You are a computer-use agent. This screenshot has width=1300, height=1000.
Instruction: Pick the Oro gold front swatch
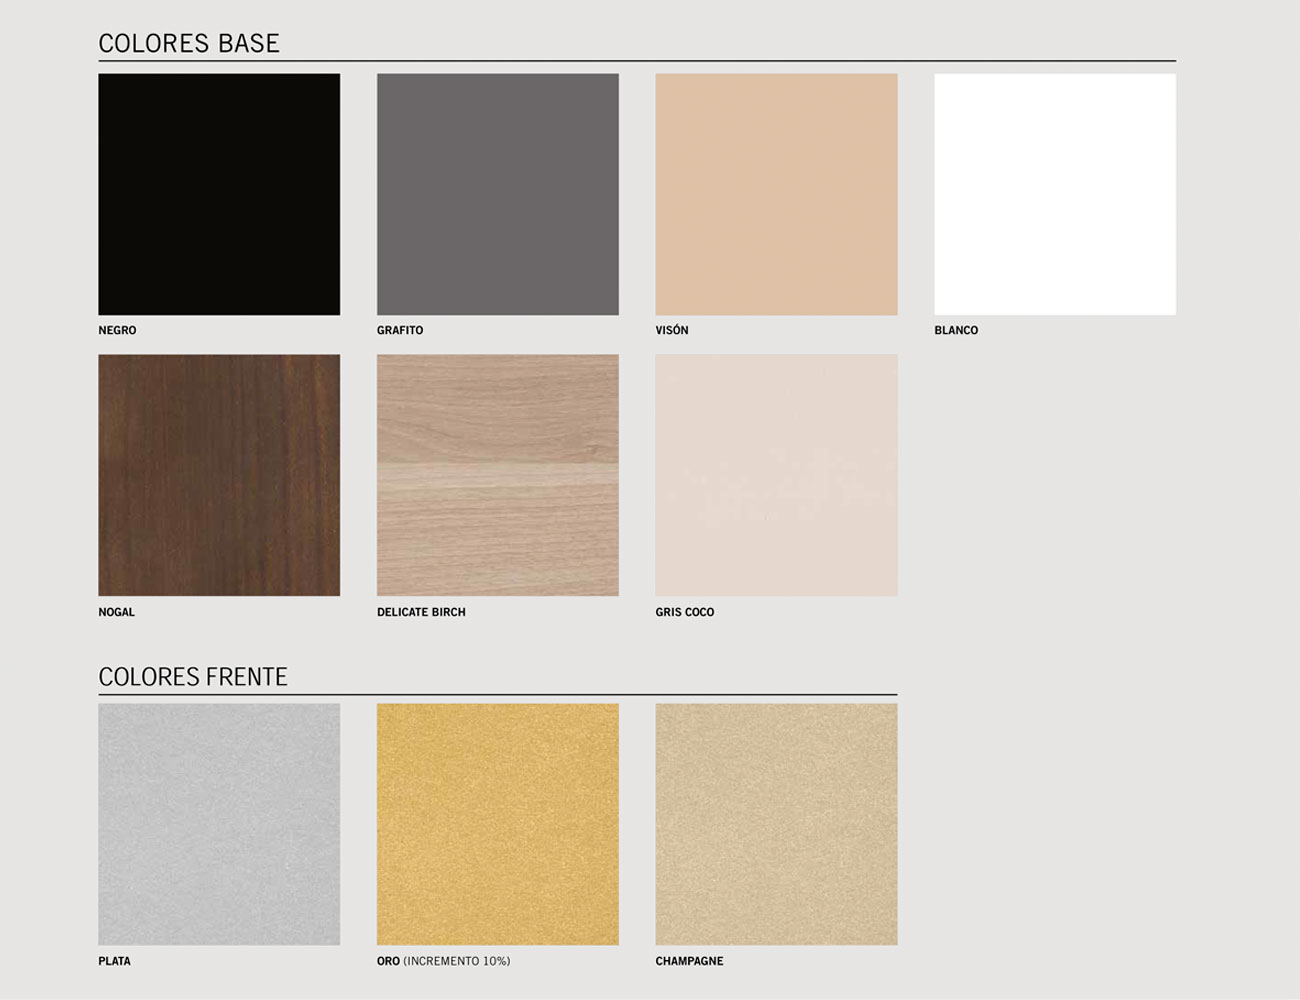(x=497, y=824)
